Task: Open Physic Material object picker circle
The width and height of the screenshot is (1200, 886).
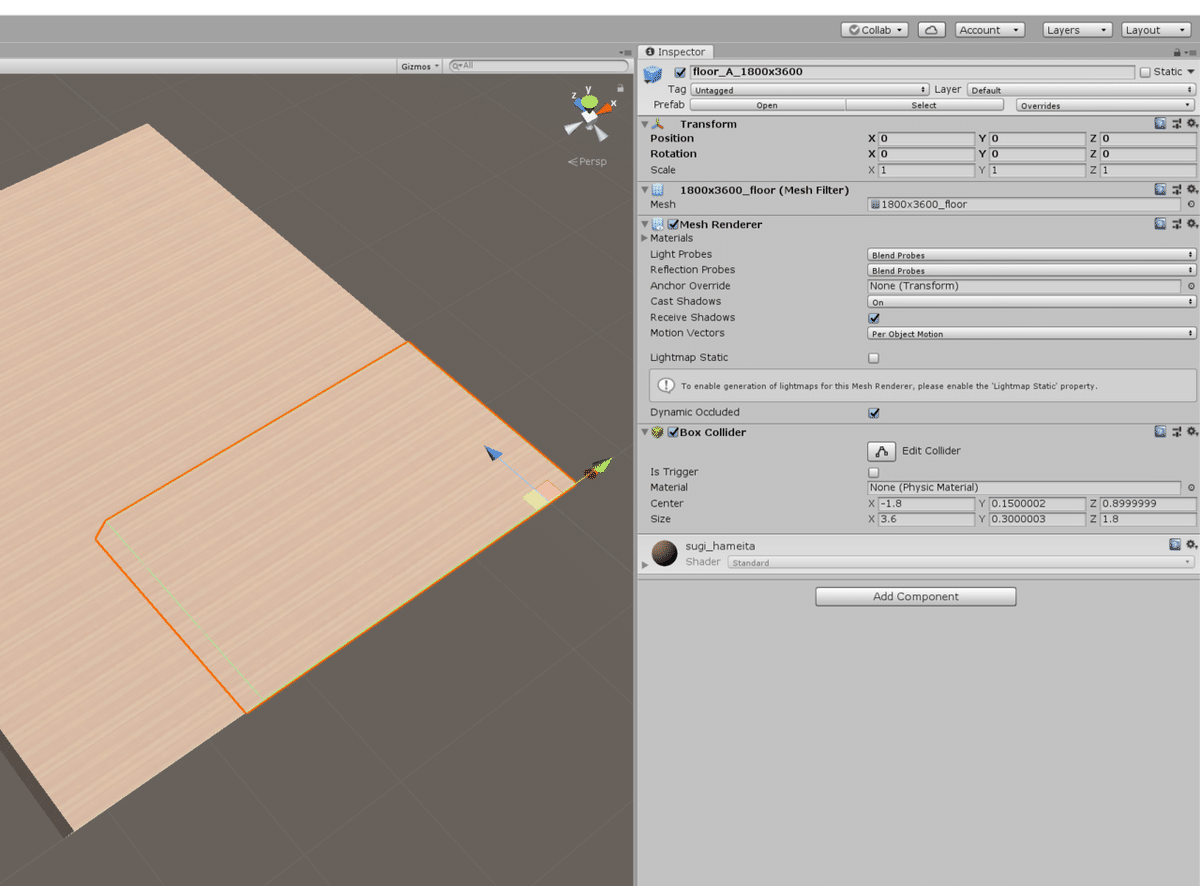Action: [x=1191, y=488]
